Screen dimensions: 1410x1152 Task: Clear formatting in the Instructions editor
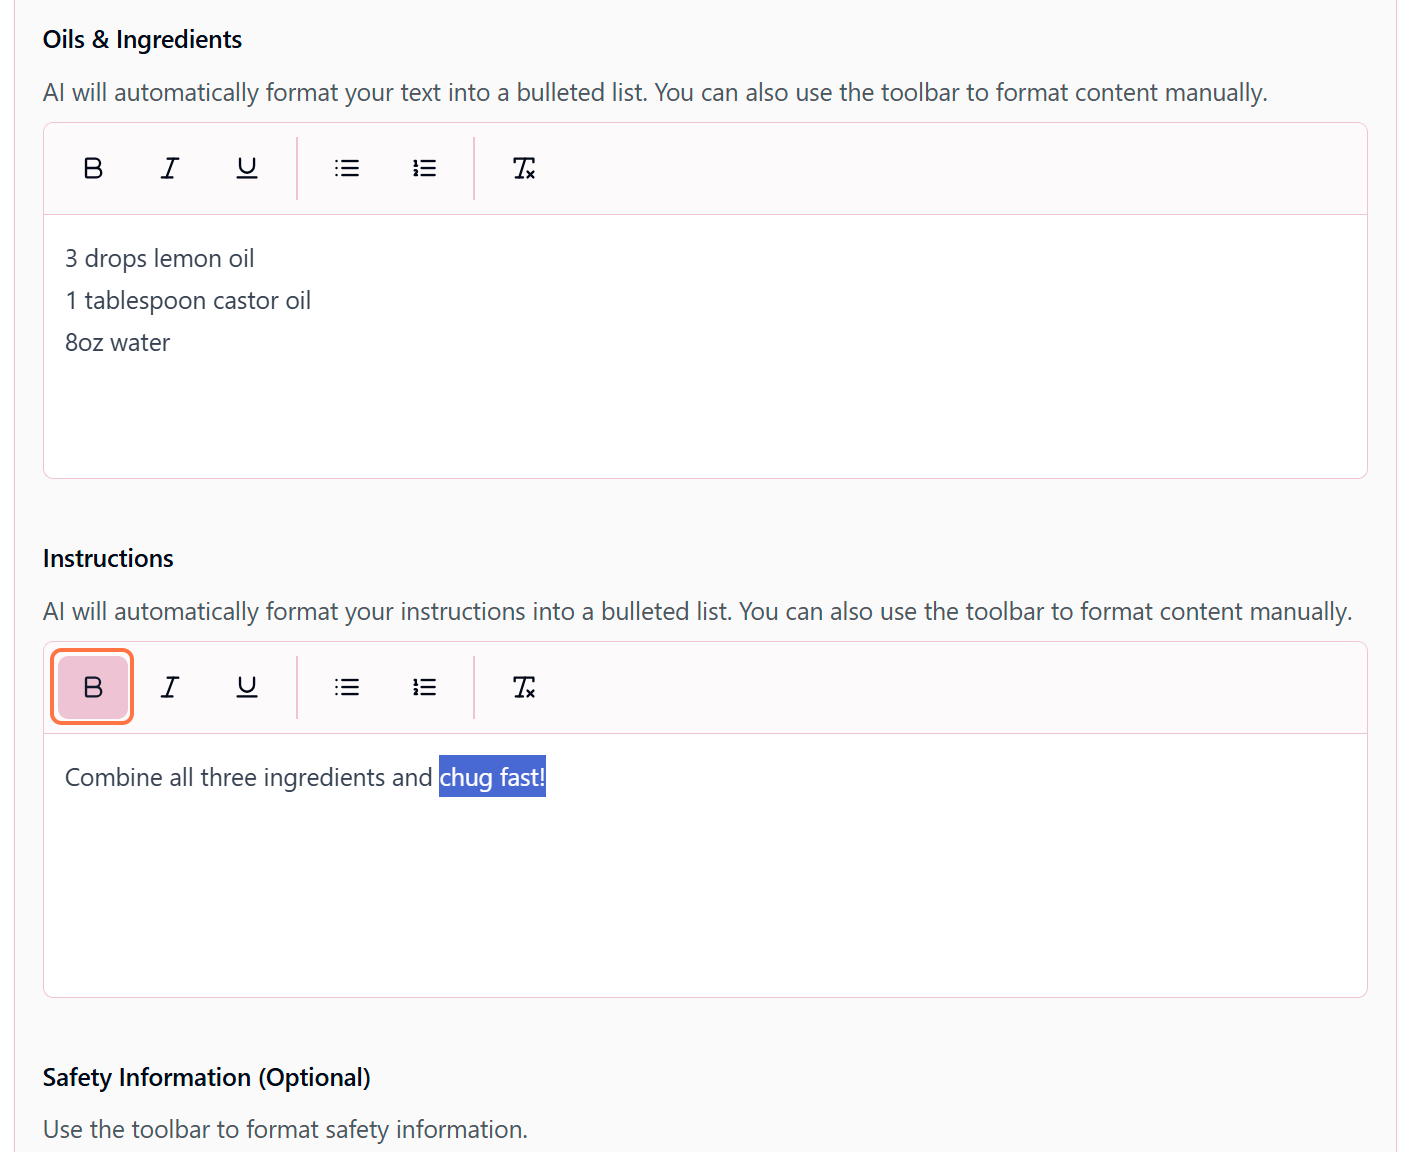point(524,687)
